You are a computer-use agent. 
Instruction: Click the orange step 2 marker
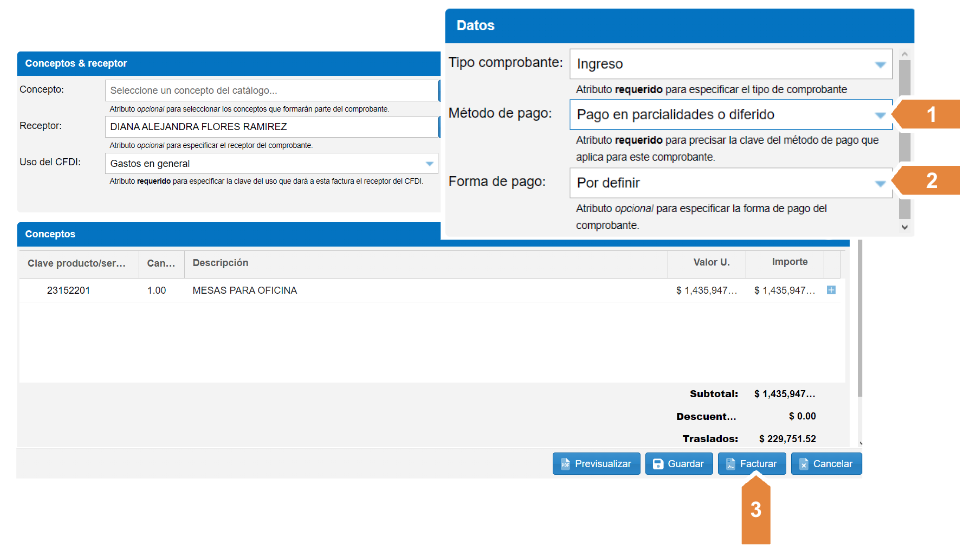(930, 181)
